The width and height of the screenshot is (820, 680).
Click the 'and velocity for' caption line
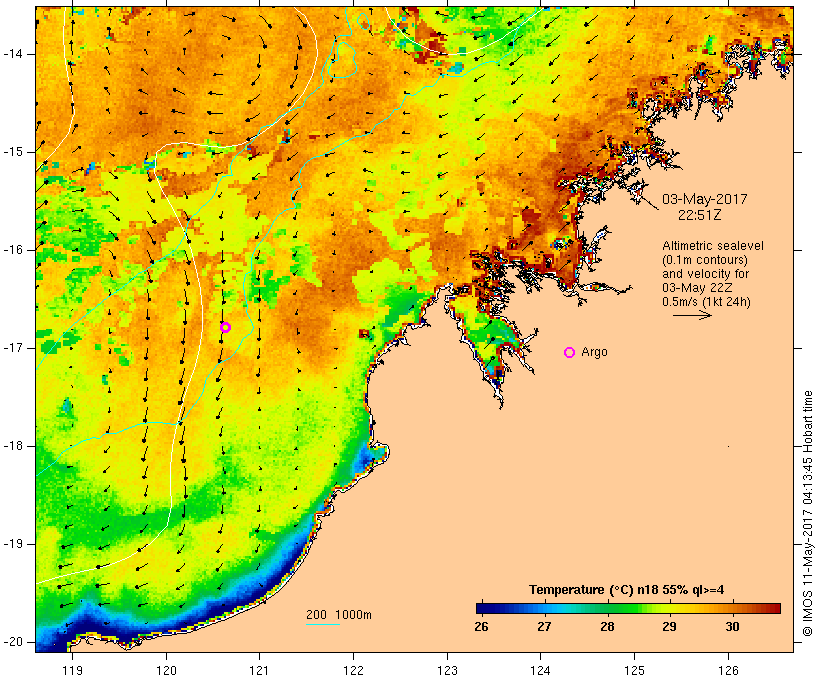[705, 274]
